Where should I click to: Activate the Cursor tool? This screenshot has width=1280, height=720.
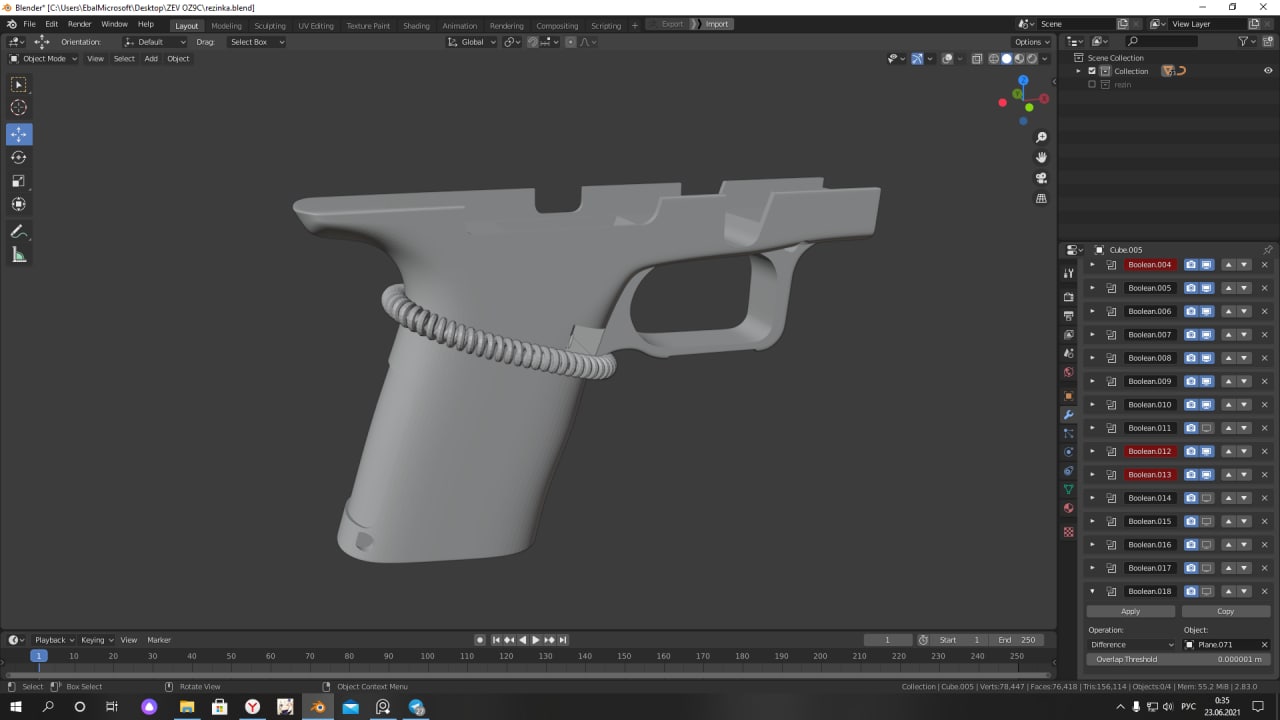click(19, 108)
